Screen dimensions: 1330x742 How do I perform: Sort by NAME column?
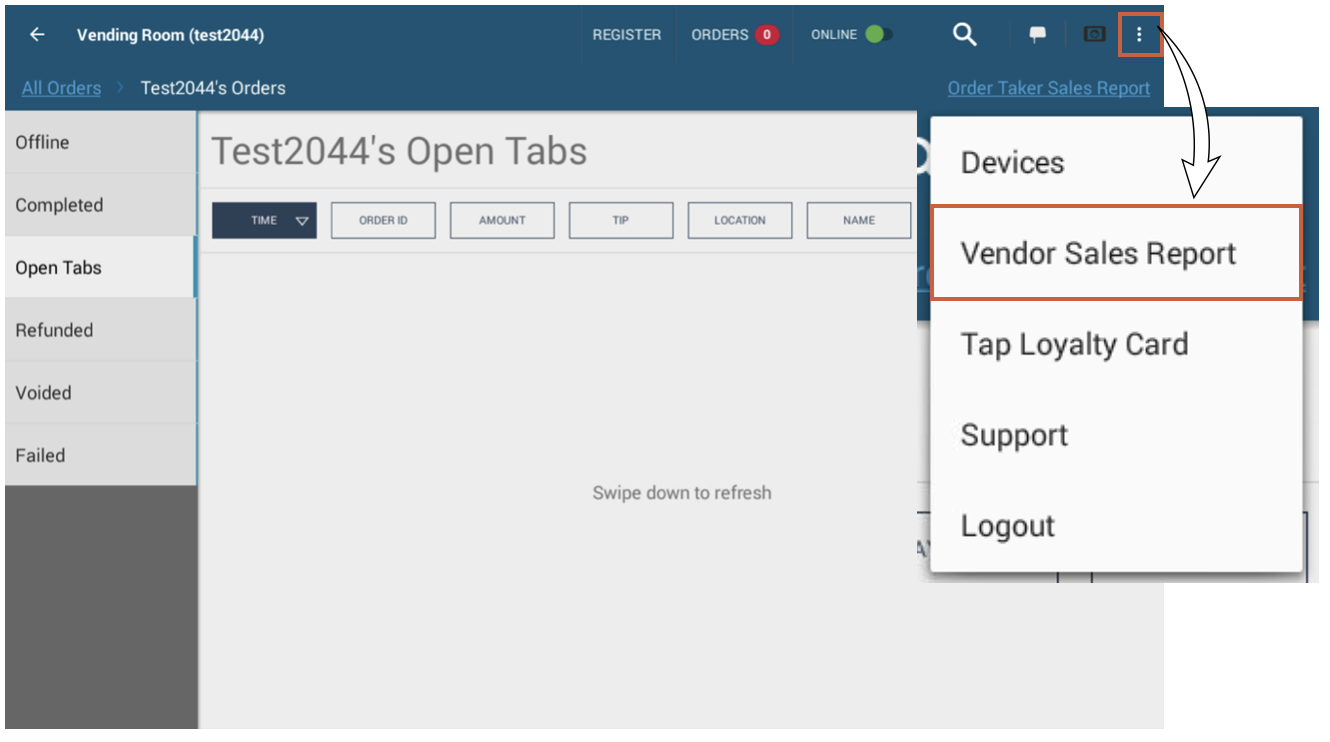click(859, 220)
